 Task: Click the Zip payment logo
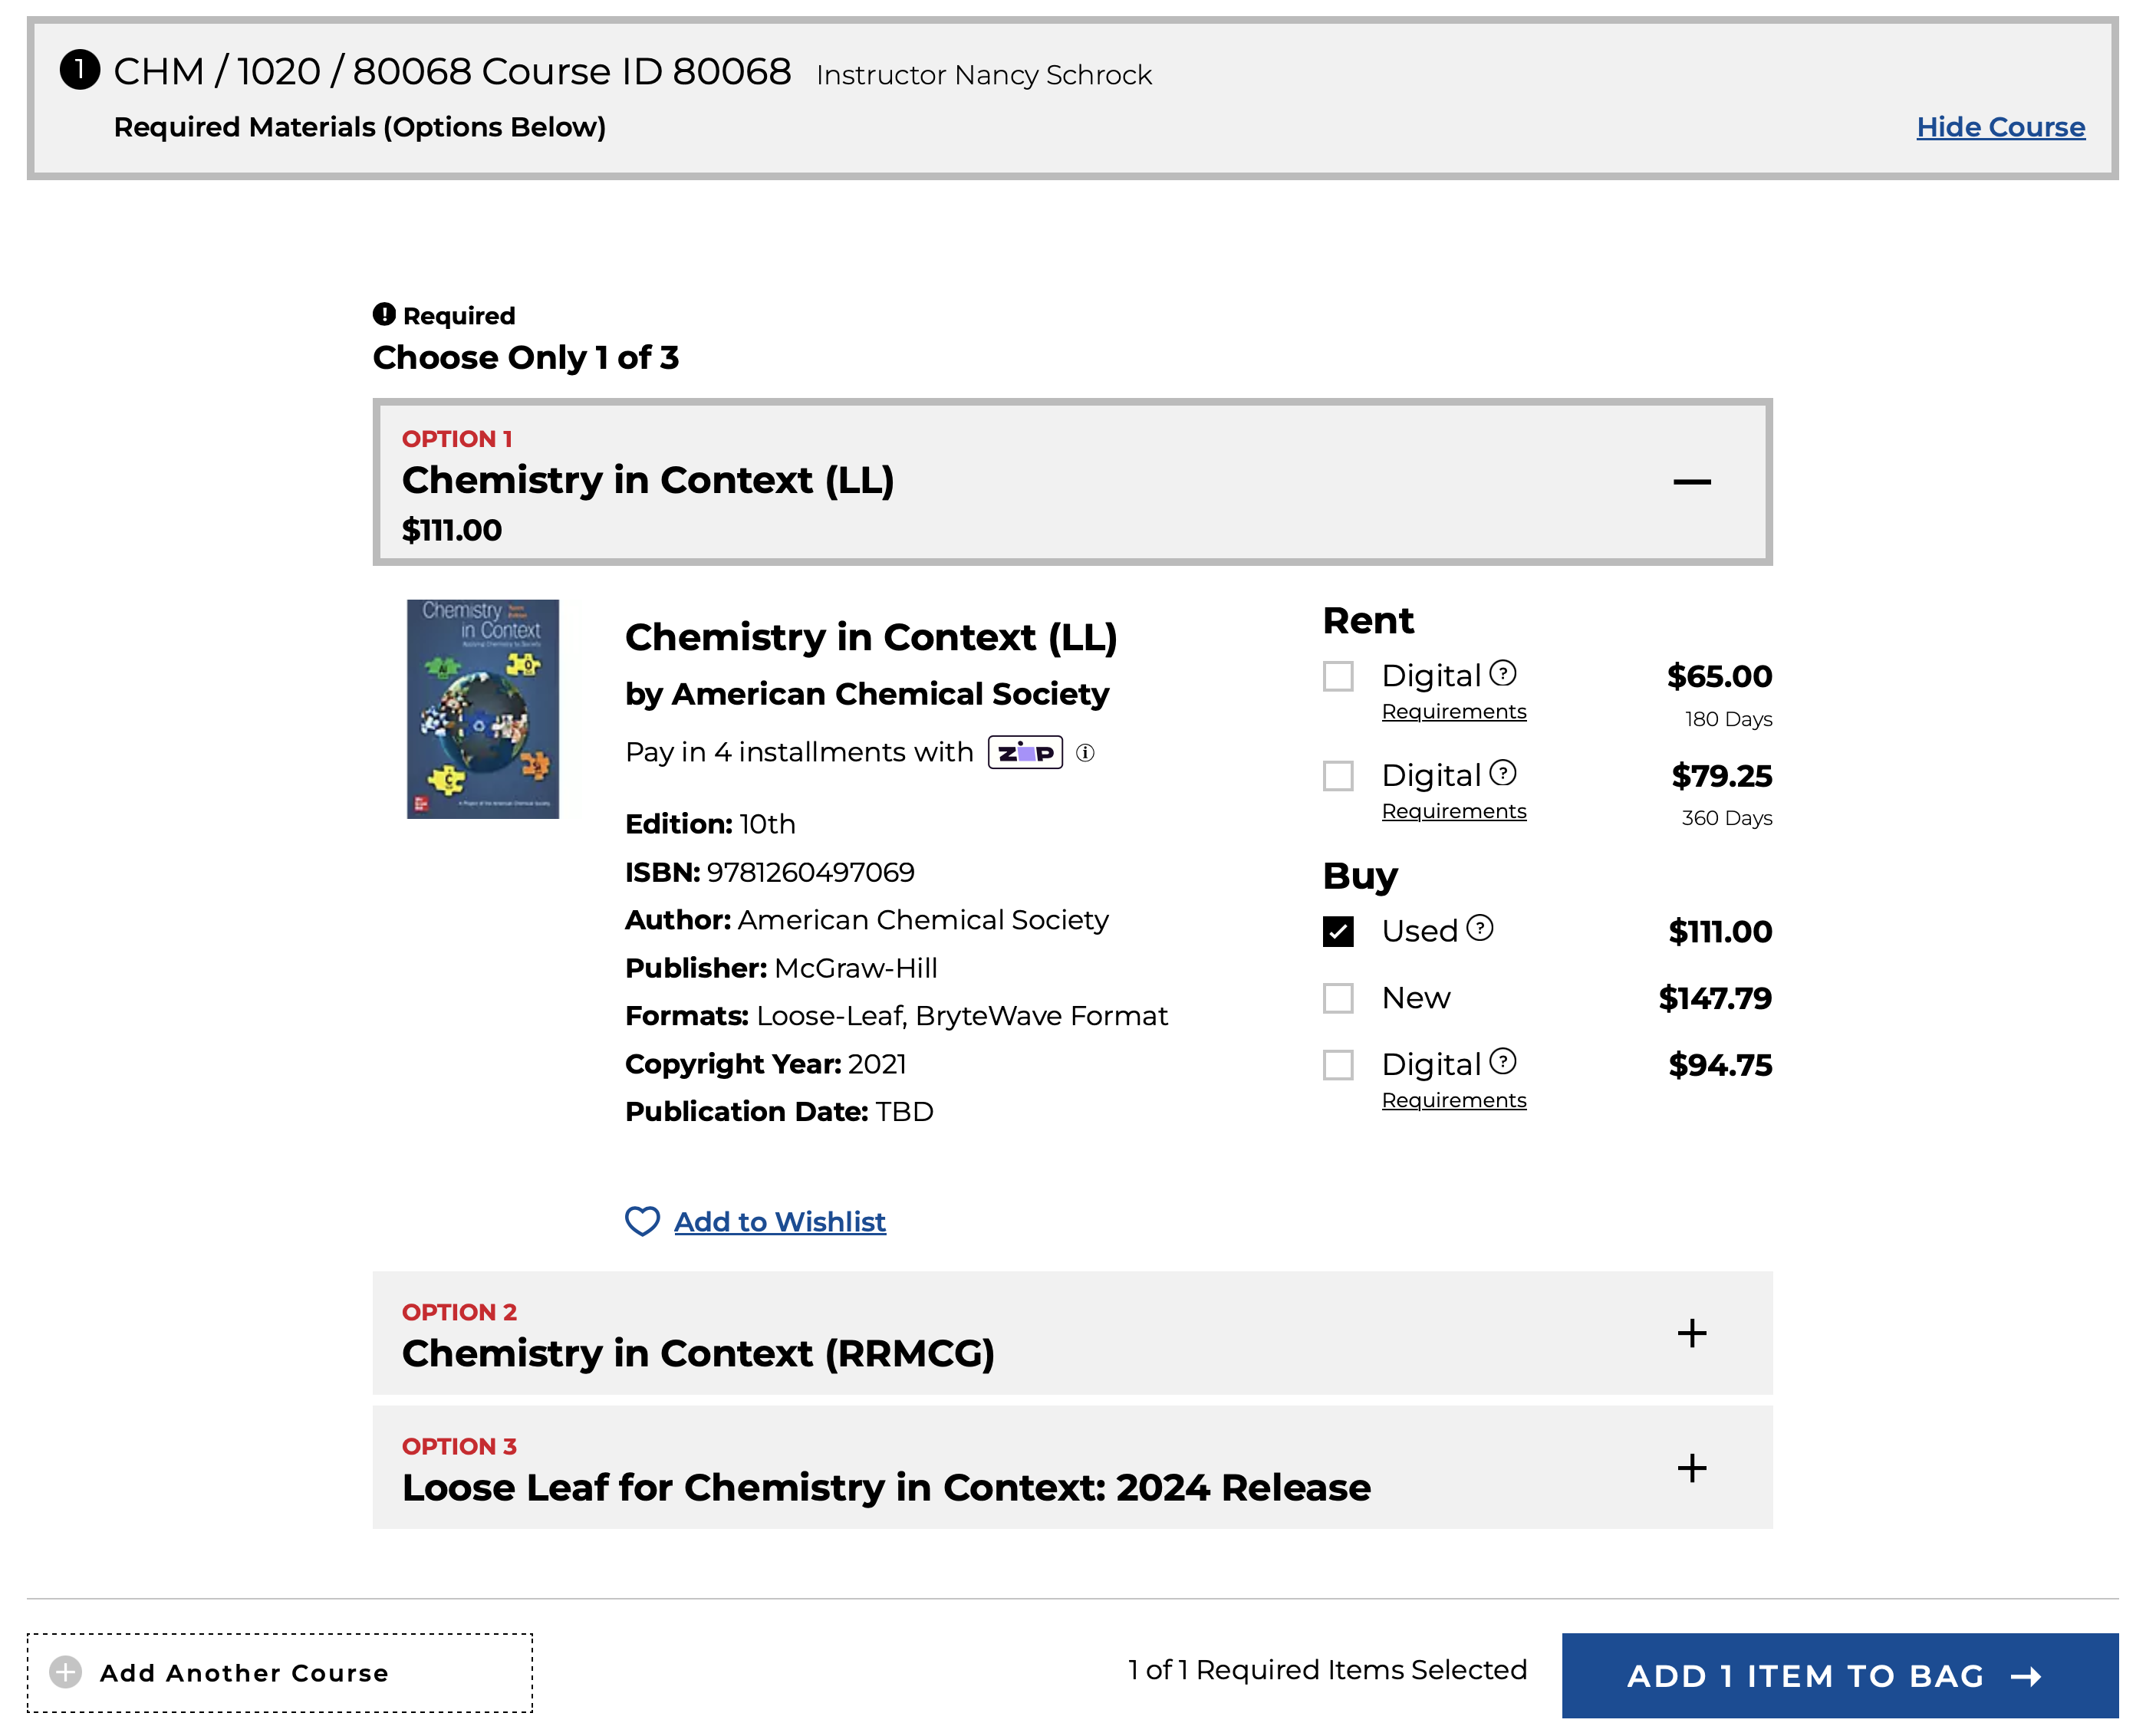click(x=1025, y=752)
